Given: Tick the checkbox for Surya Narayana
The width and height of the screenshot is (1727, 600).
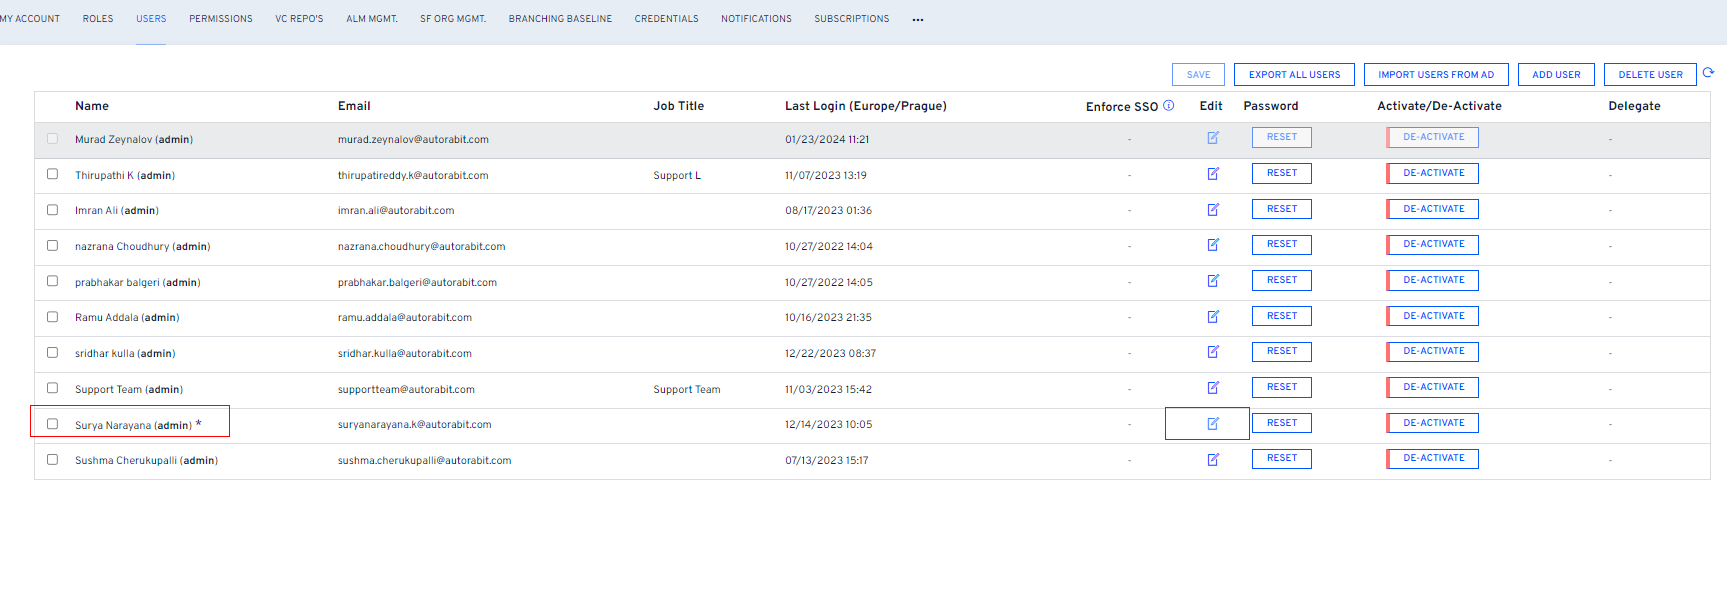Looking at the screenshot, I should (x=53, y=424).
